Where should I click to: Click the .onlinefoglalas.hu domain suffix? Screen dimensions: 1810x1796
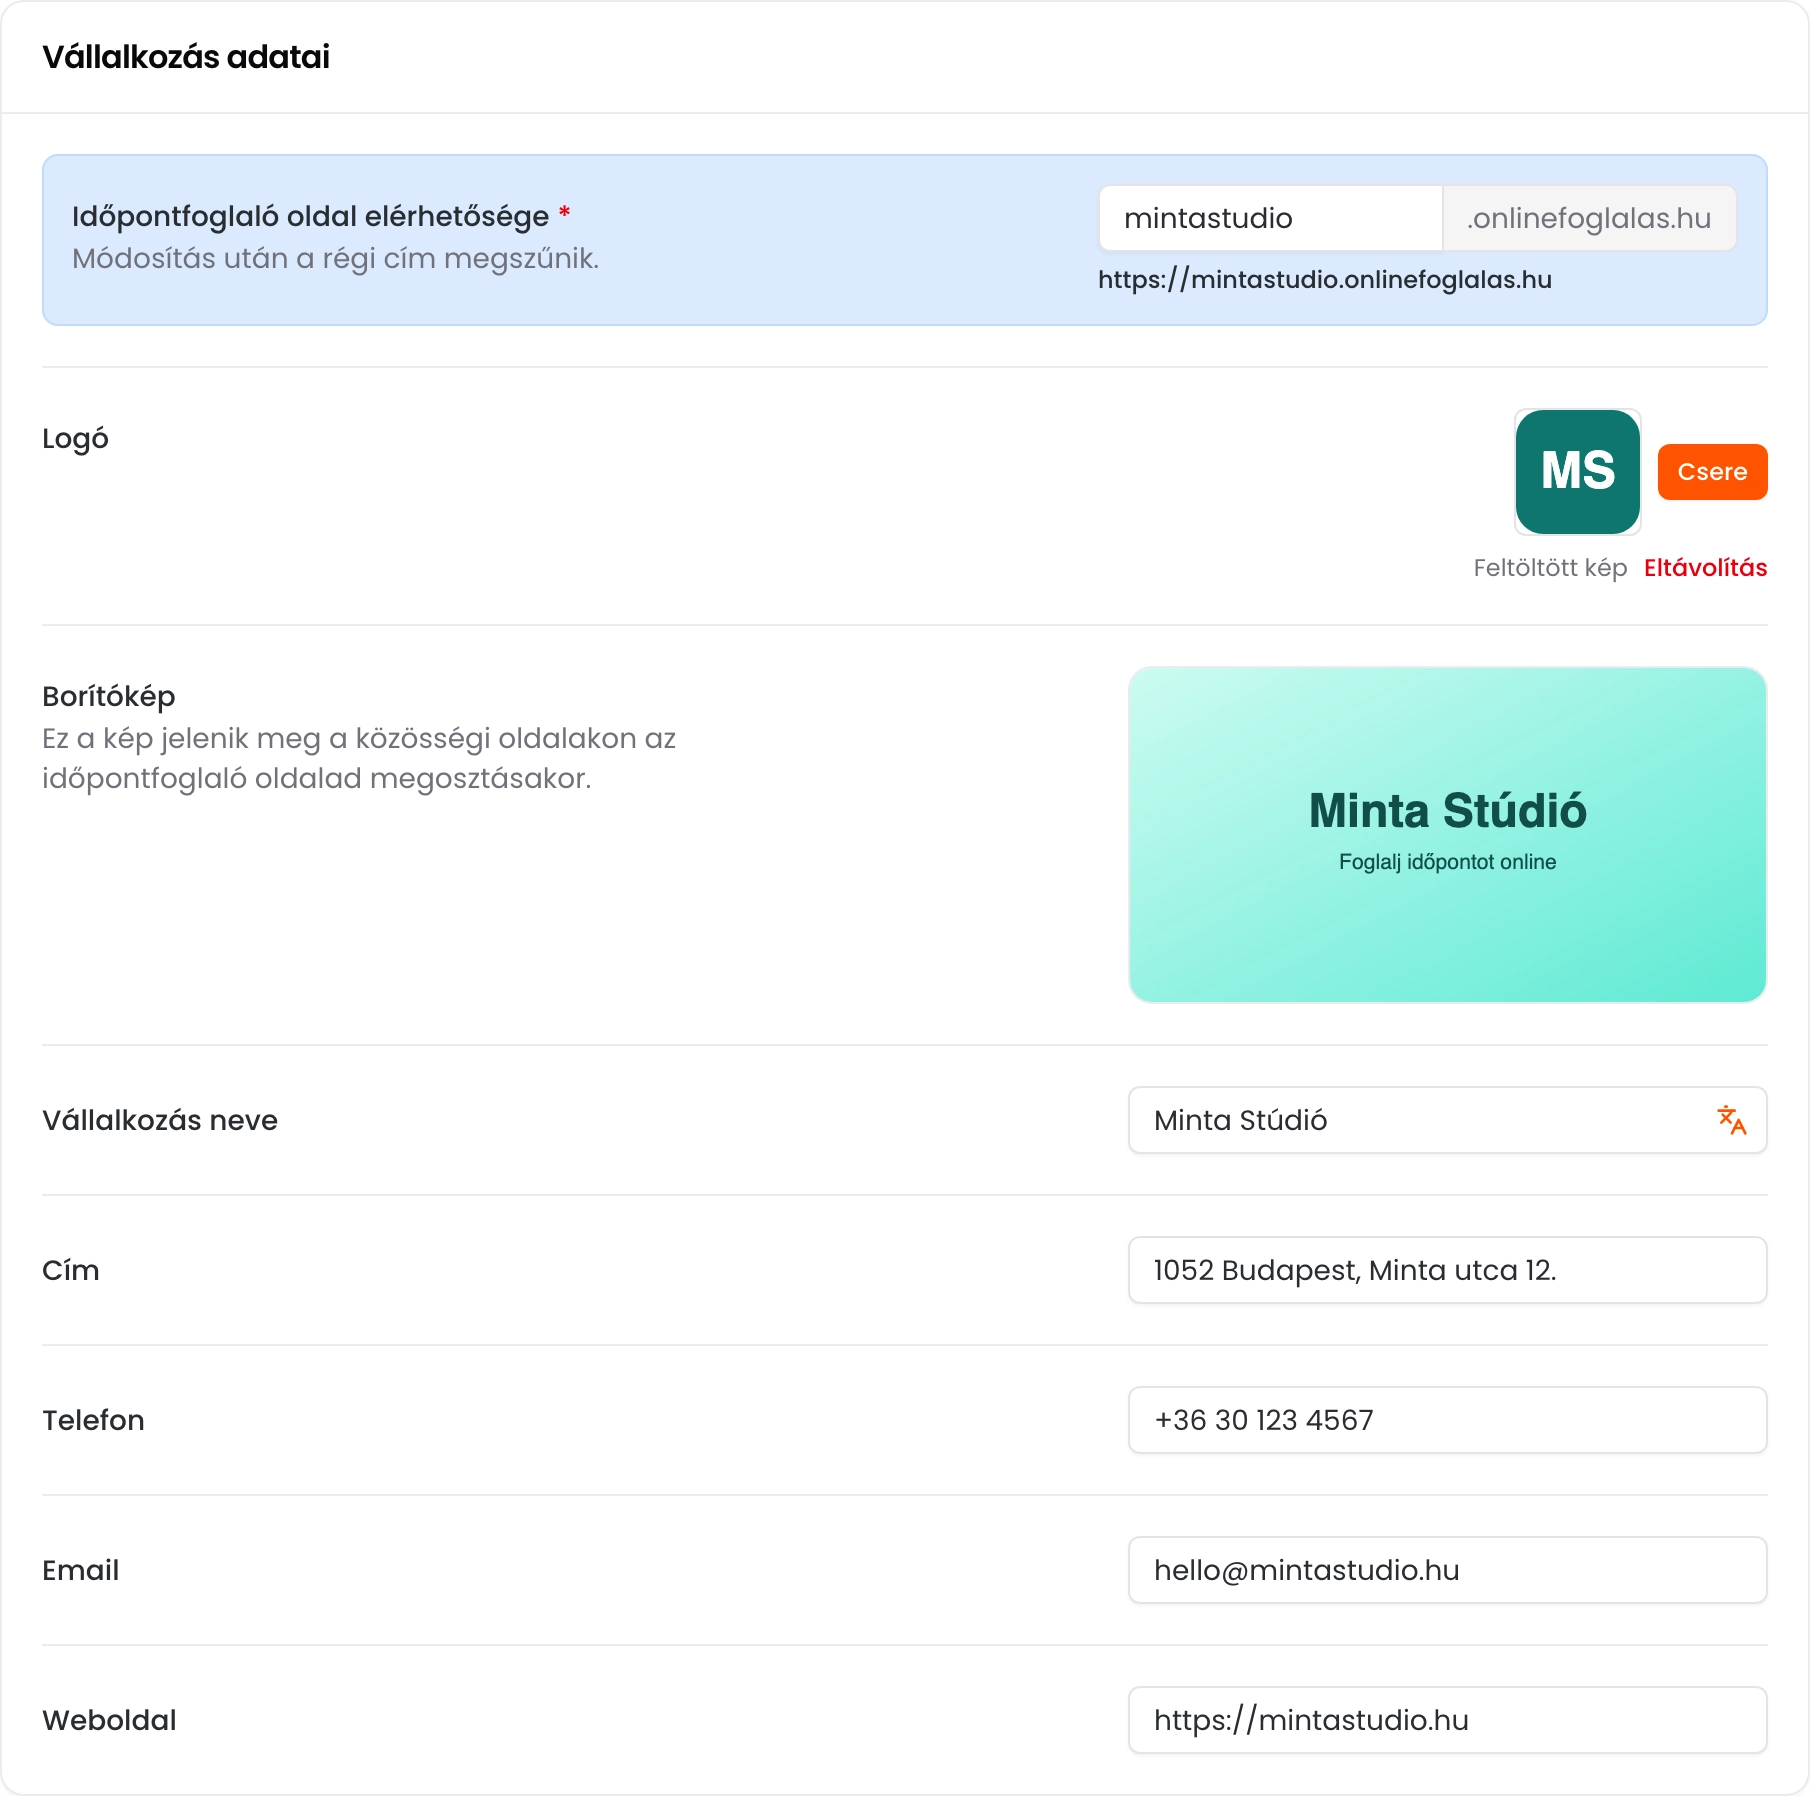coord(1590,218)
